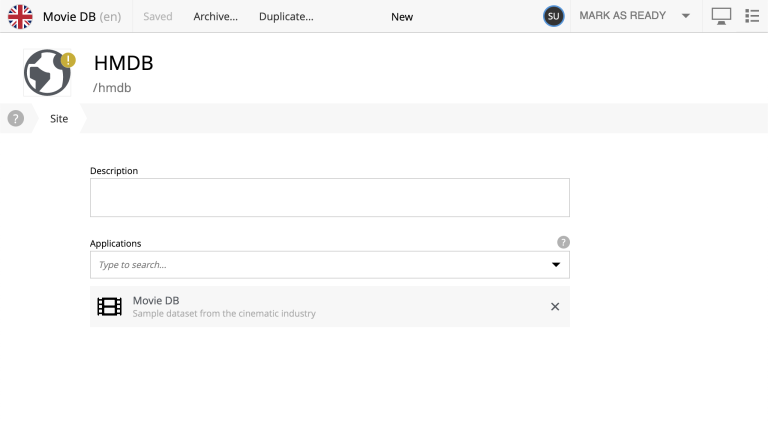Click the Duplicate... button
This screenshot has width=768, height=423.
coord(286,17)
